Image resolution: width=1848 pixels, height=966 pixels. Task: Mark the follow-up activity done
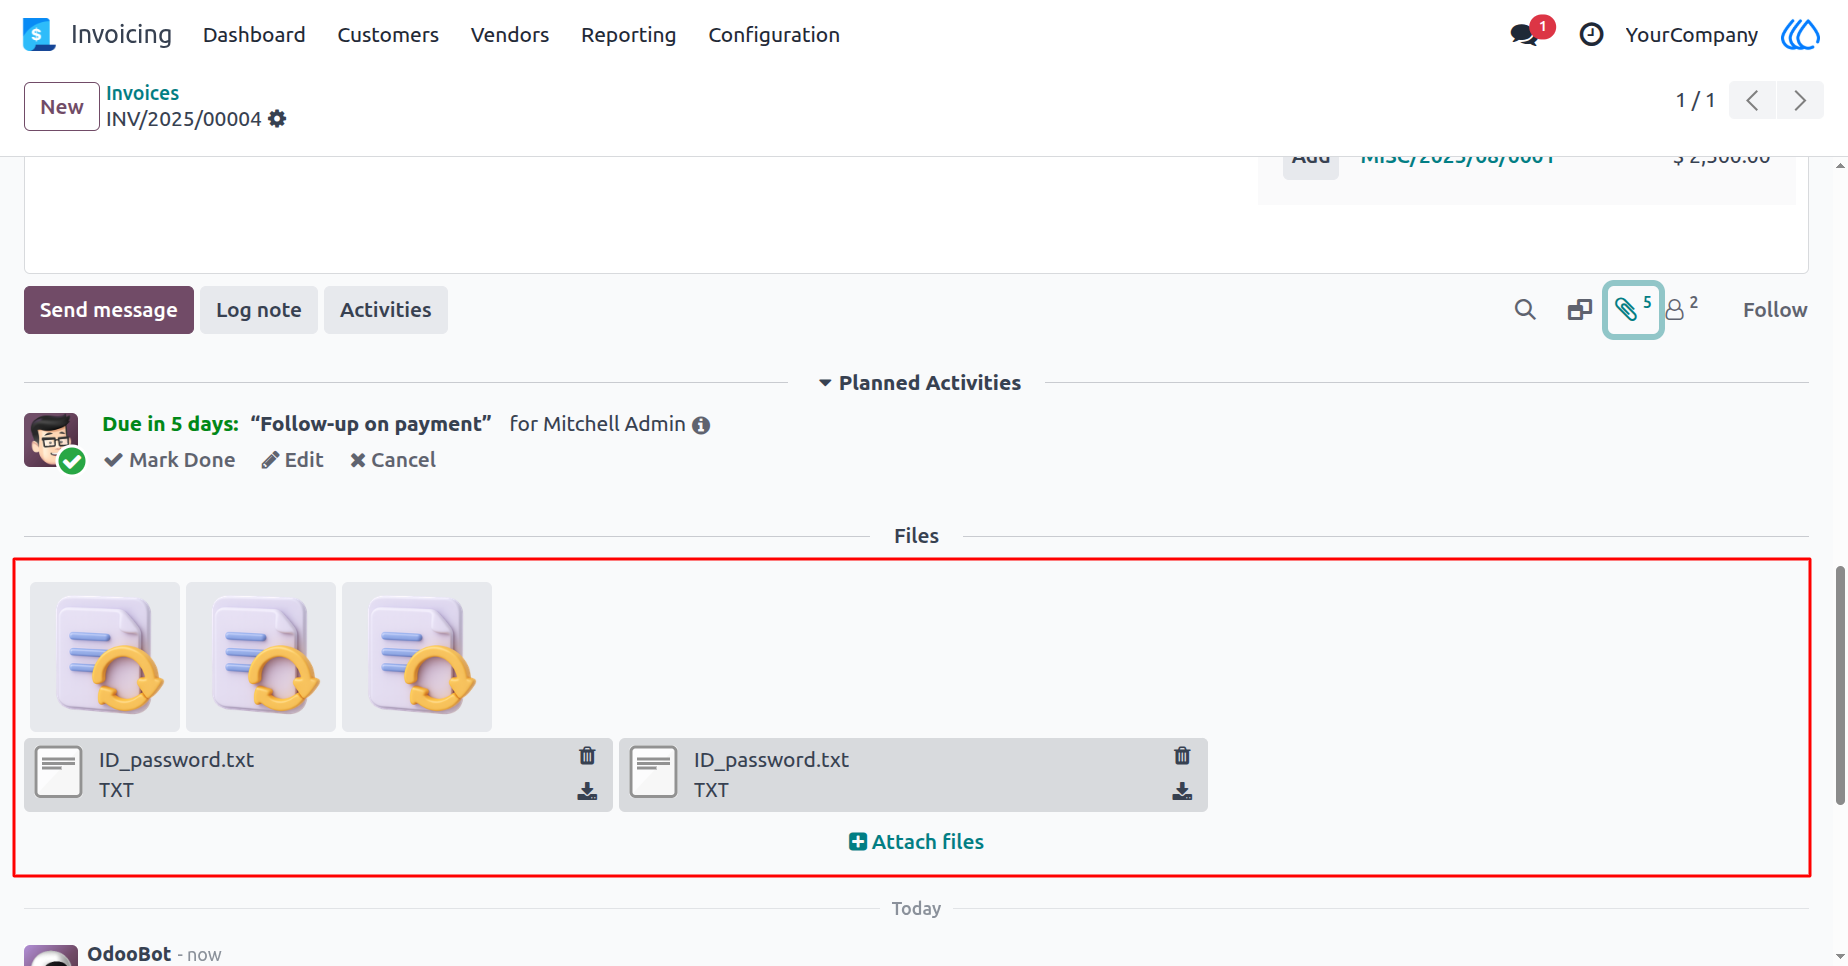[x=170, y=460]
